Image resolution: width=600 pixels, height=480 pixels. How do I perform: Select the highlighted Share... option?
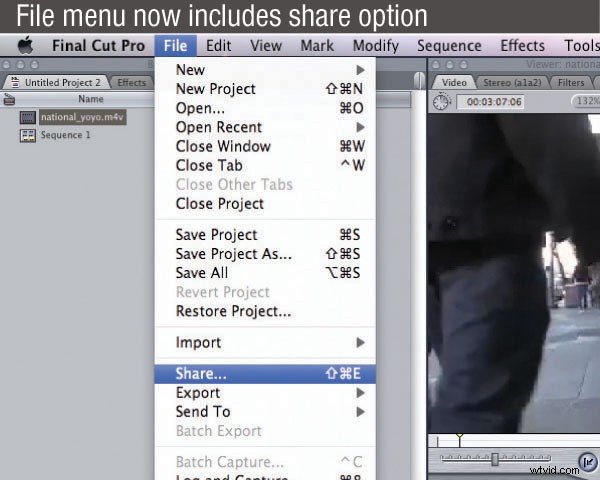(x=265, y=374)
